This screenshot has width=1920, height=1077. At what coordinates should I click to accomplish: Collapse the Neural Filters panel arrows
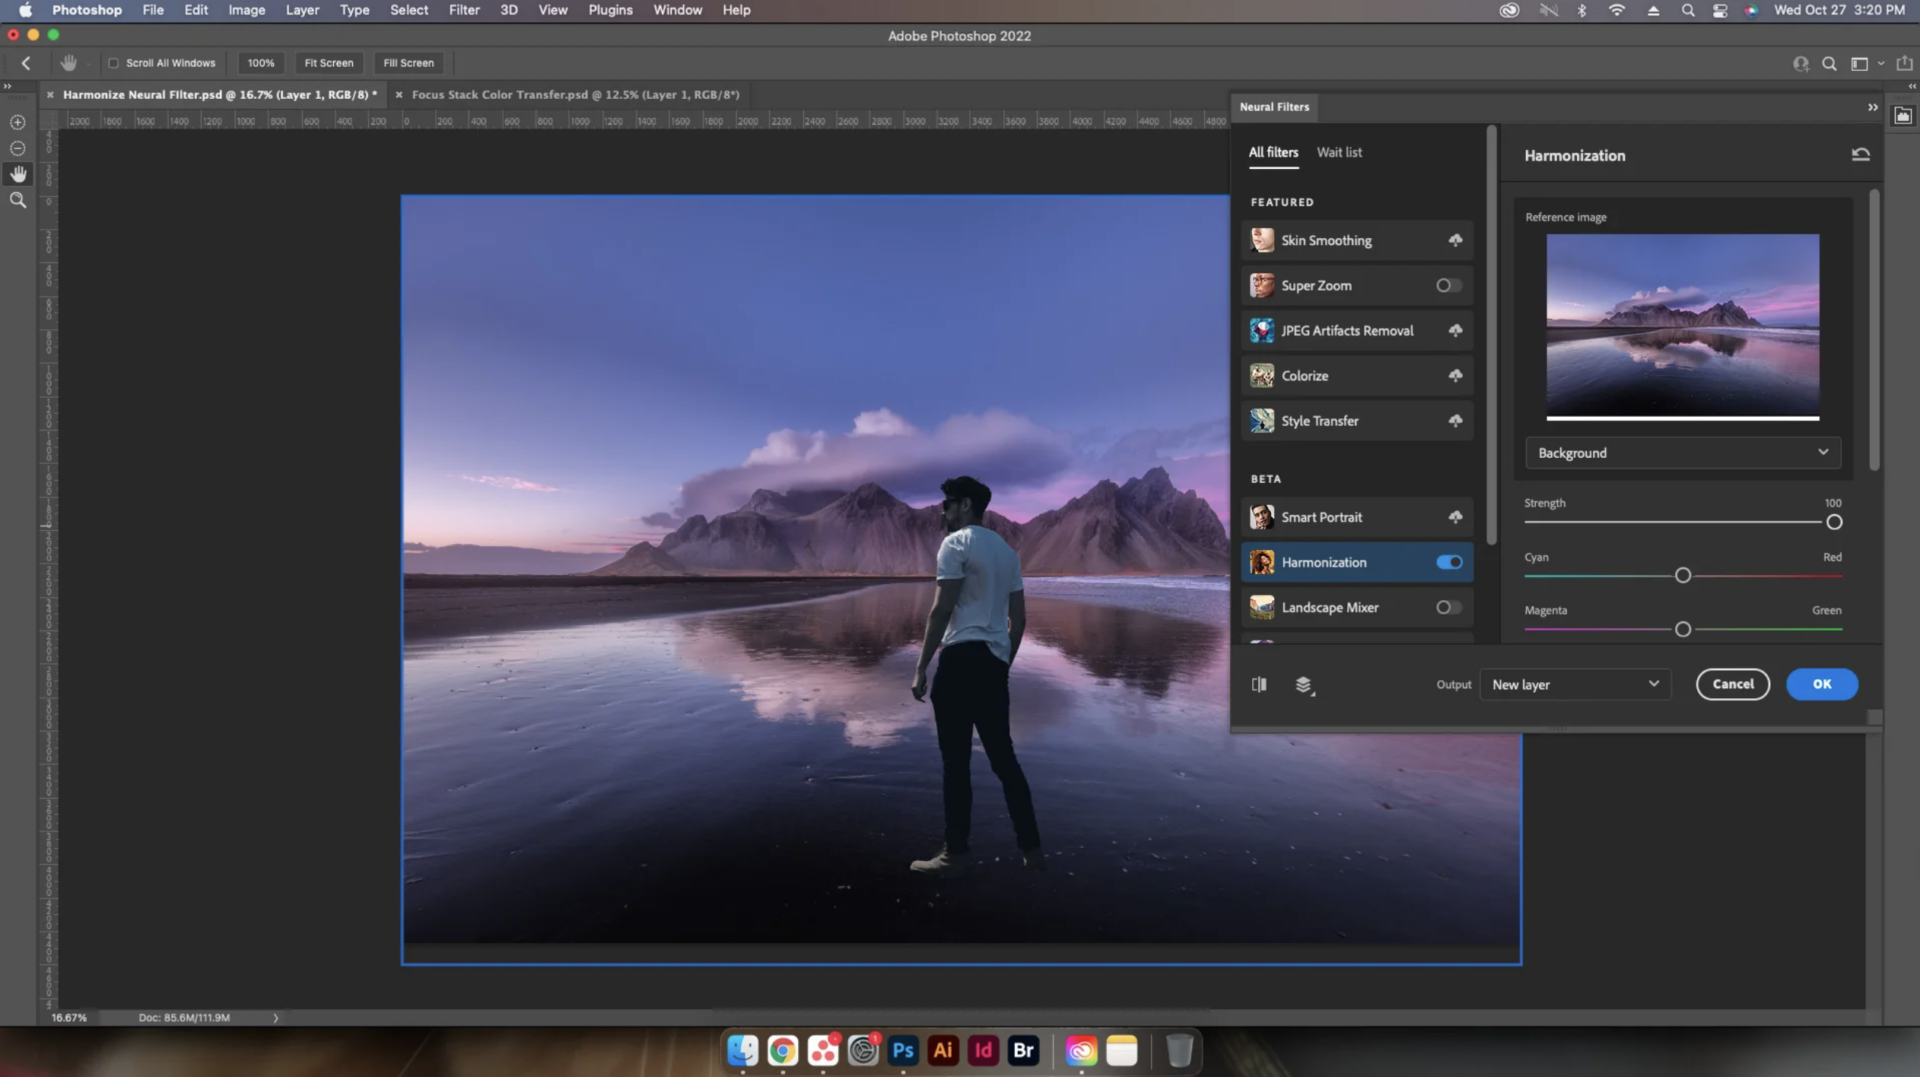click(1872, 107)
